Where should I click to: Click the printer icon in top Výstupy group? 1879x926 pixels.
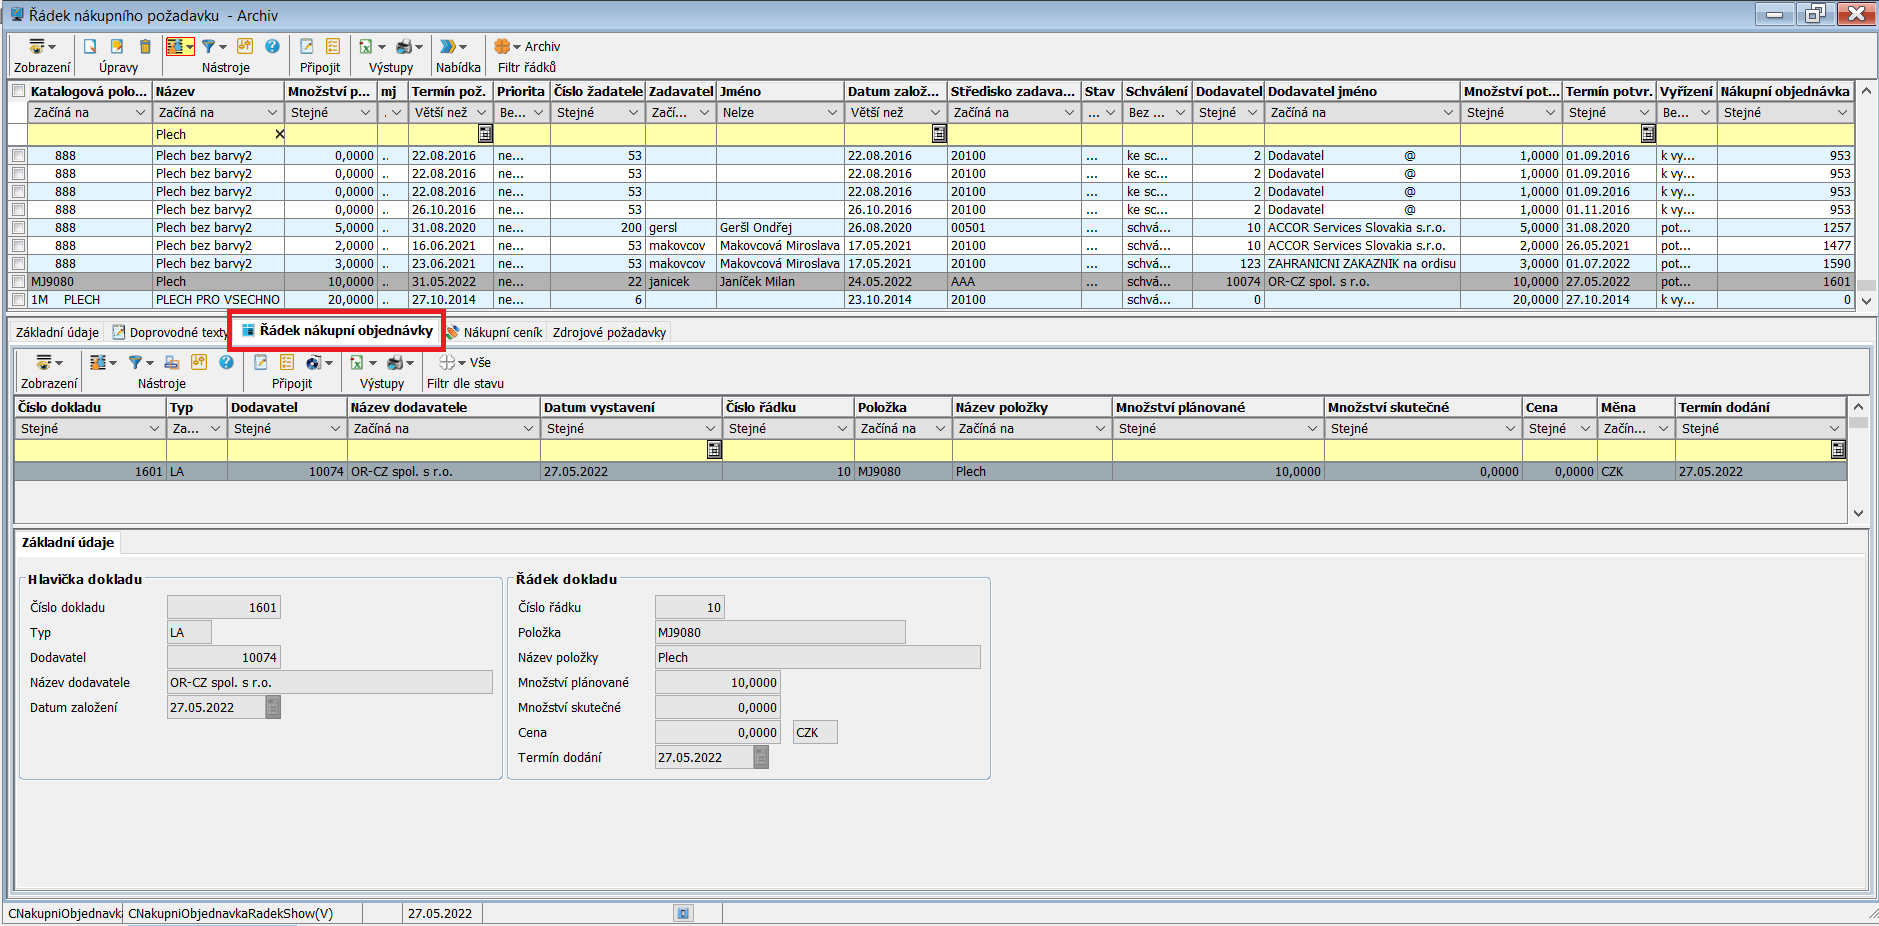404,47
